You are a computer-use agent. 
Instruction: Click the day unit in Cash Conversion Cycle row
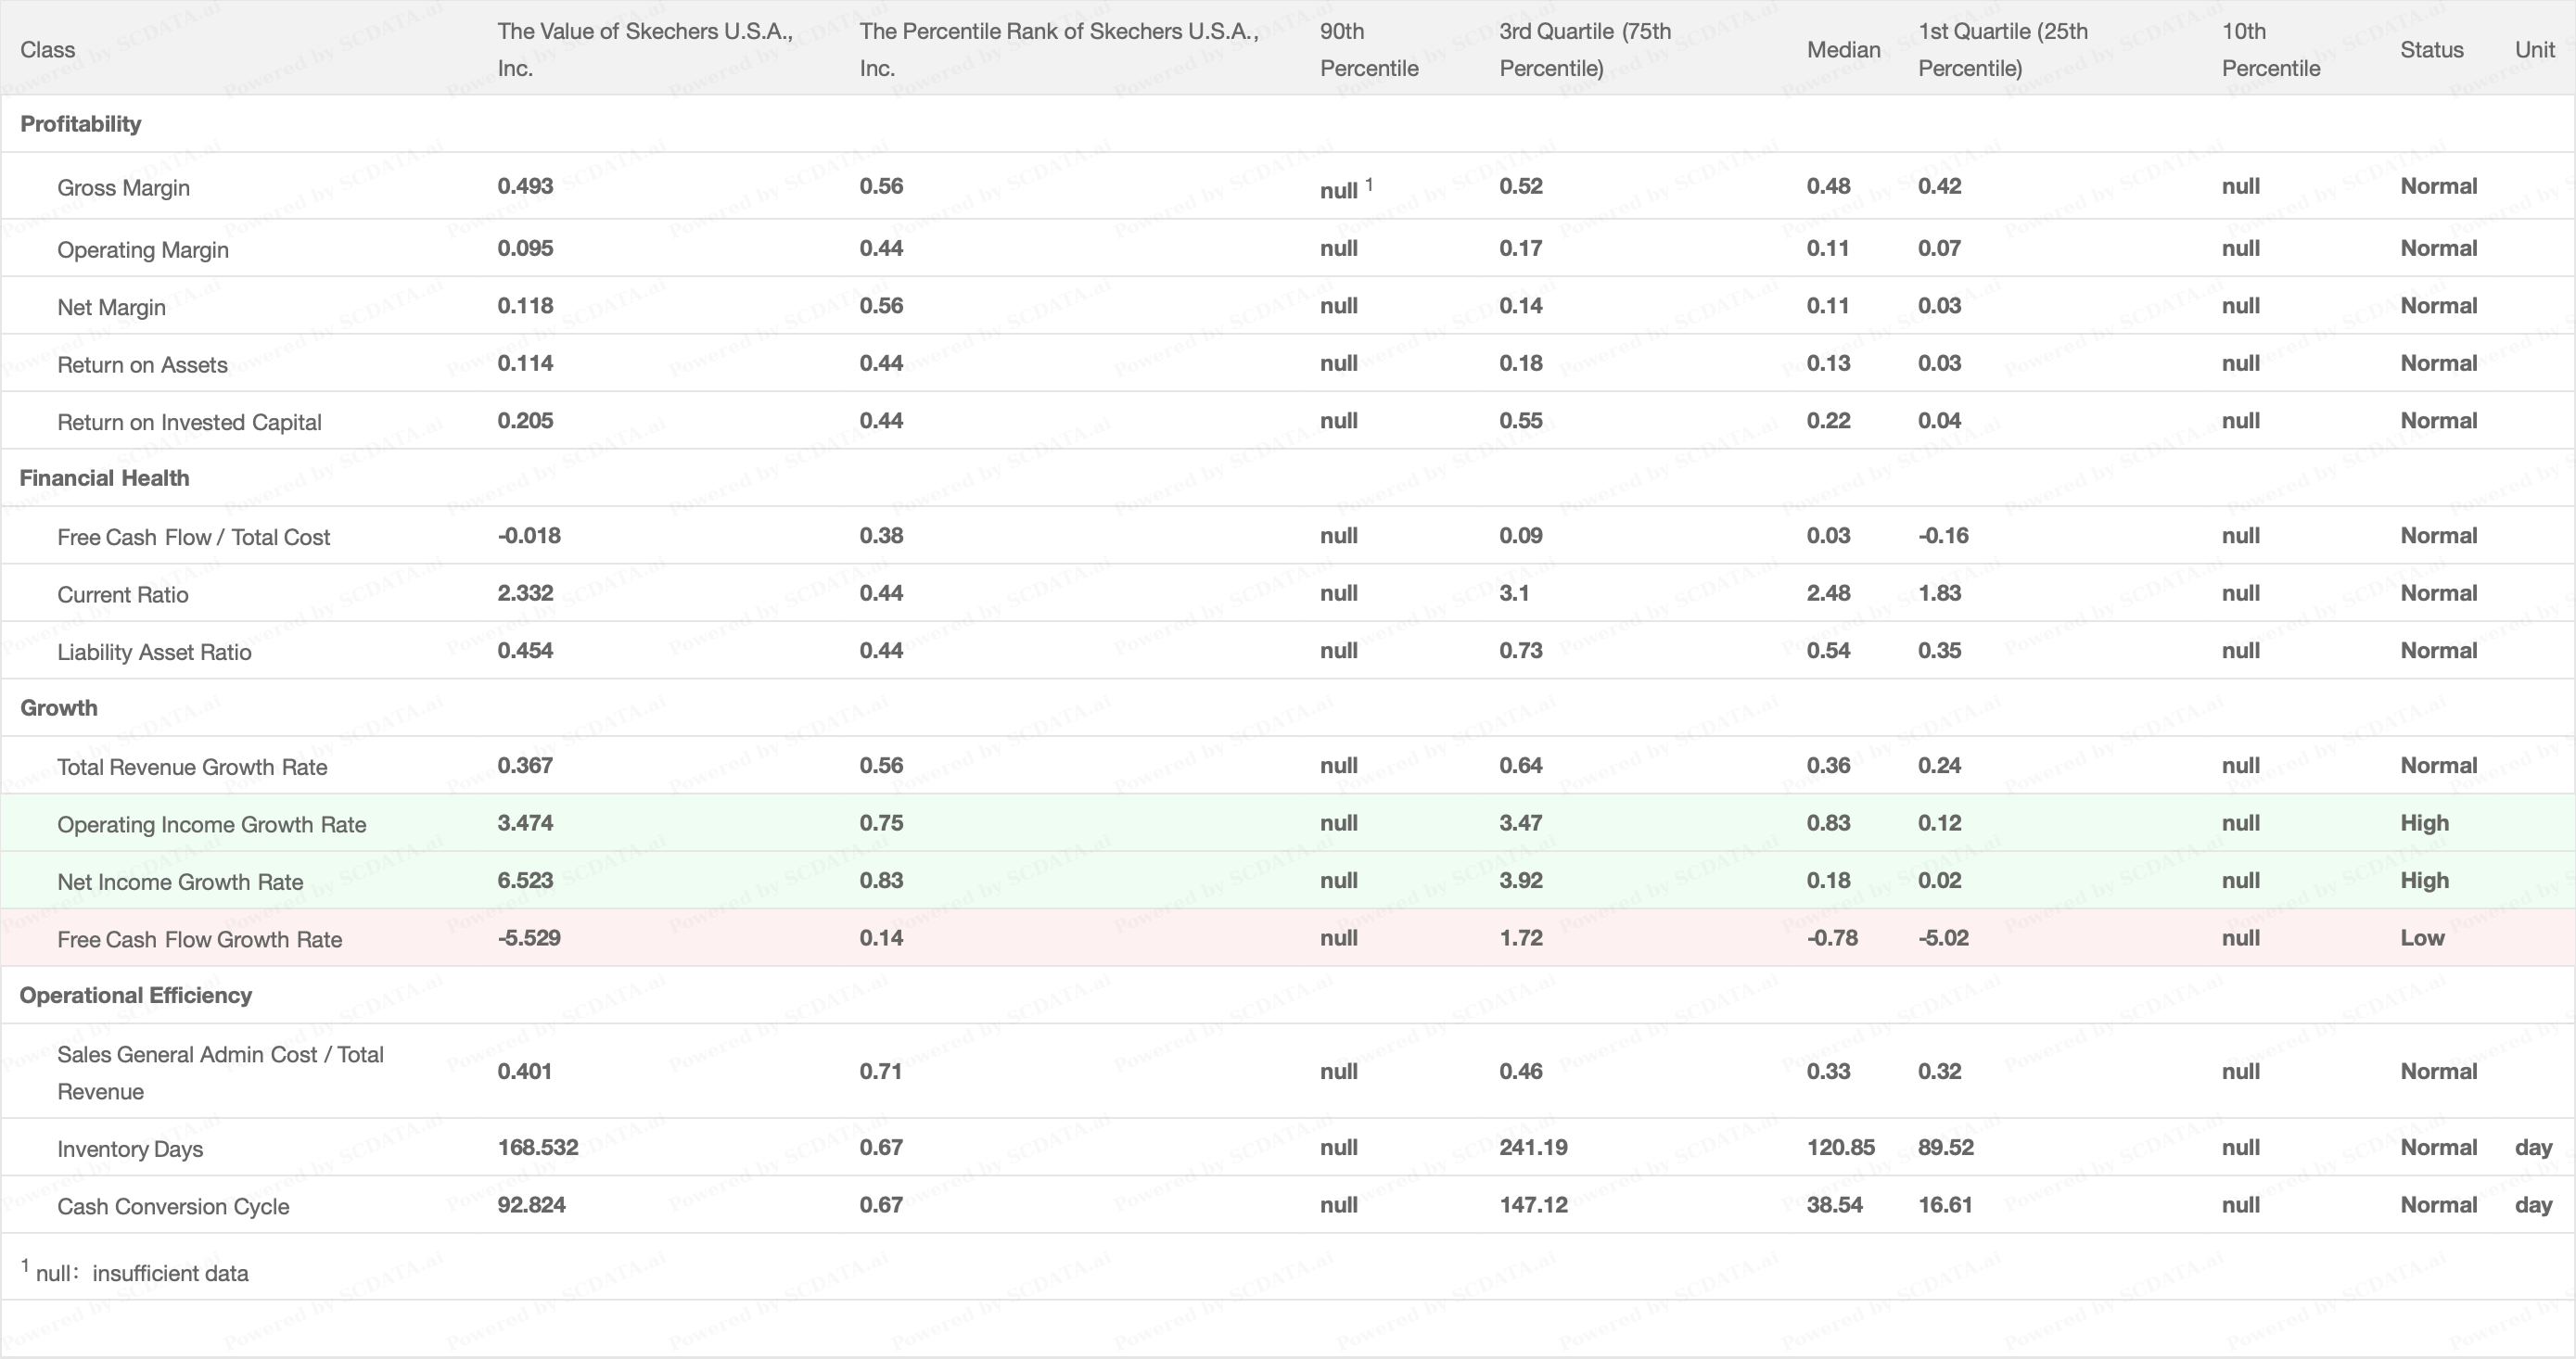2533,1204
